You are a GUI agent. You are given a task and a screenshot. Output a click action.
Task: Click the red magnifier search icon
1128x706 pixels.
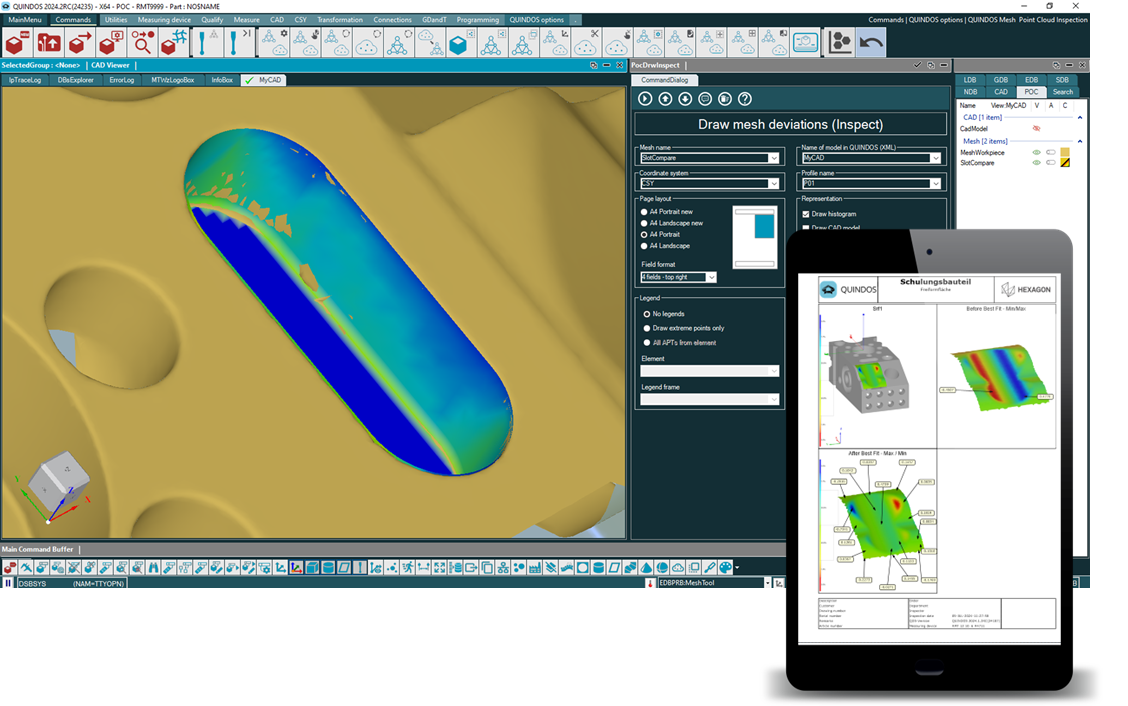point(142,43)
